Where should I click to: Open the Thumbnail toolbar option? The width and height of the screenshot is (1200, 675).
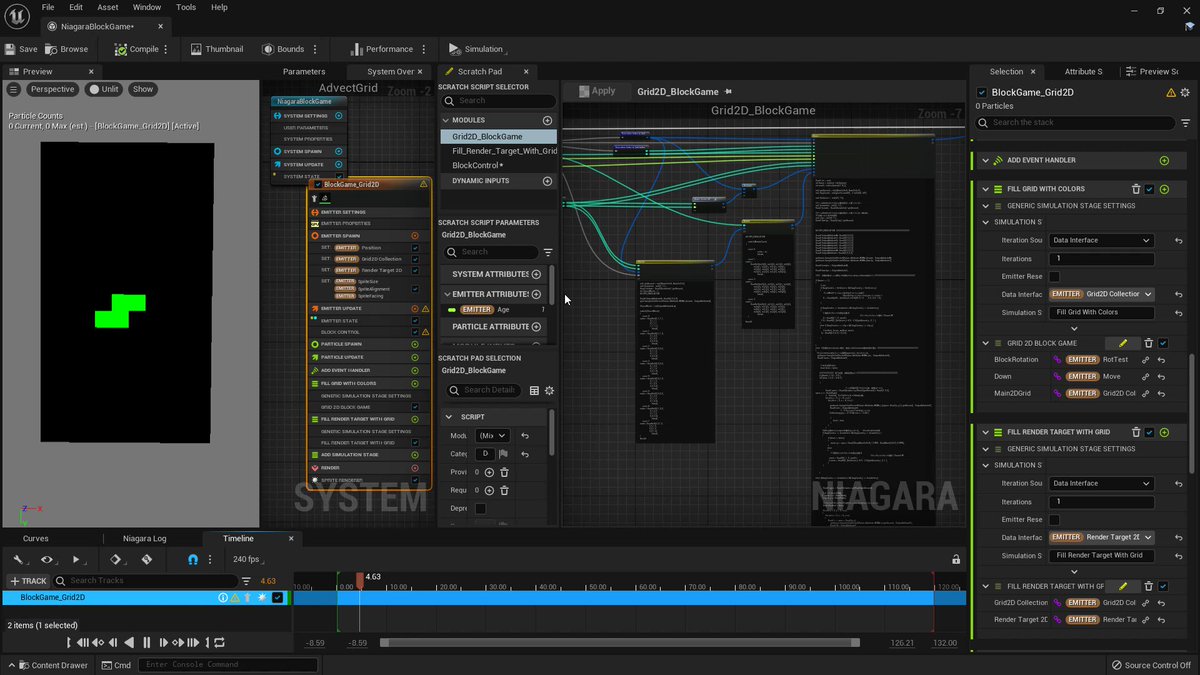pos(216,49)
